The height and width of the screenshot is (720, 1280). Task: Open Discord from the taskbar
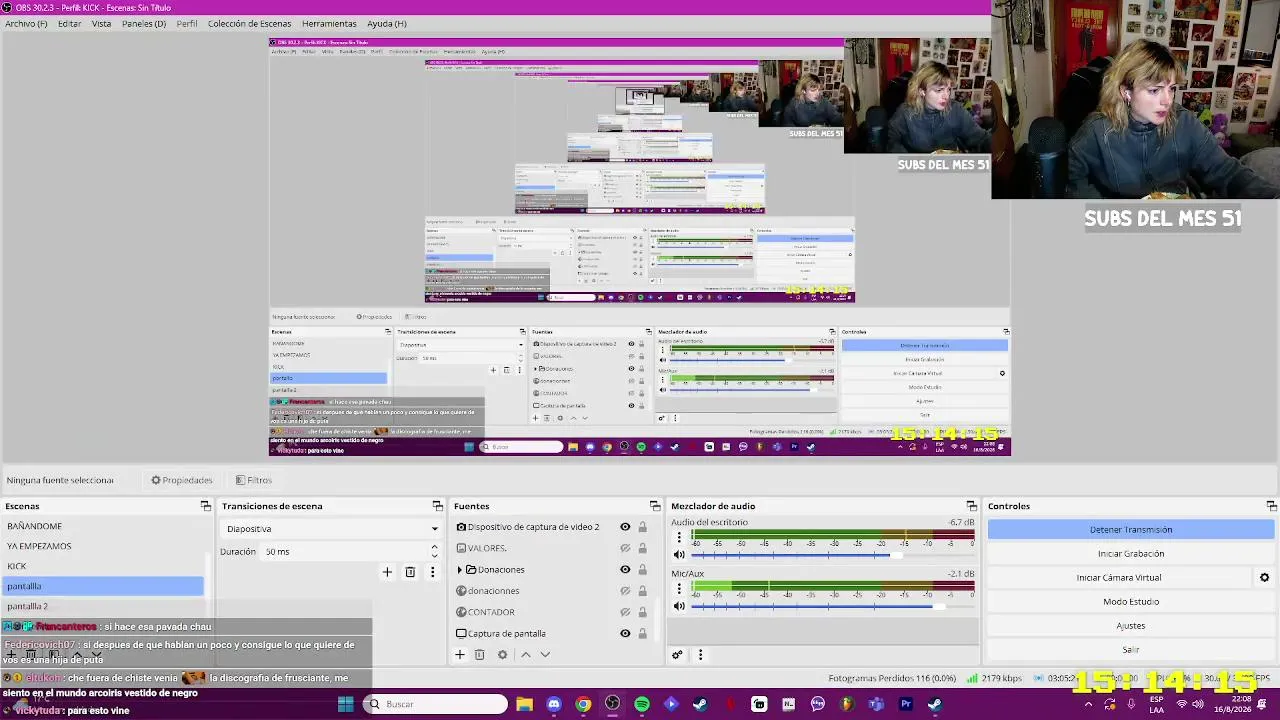tap(554, 704)
